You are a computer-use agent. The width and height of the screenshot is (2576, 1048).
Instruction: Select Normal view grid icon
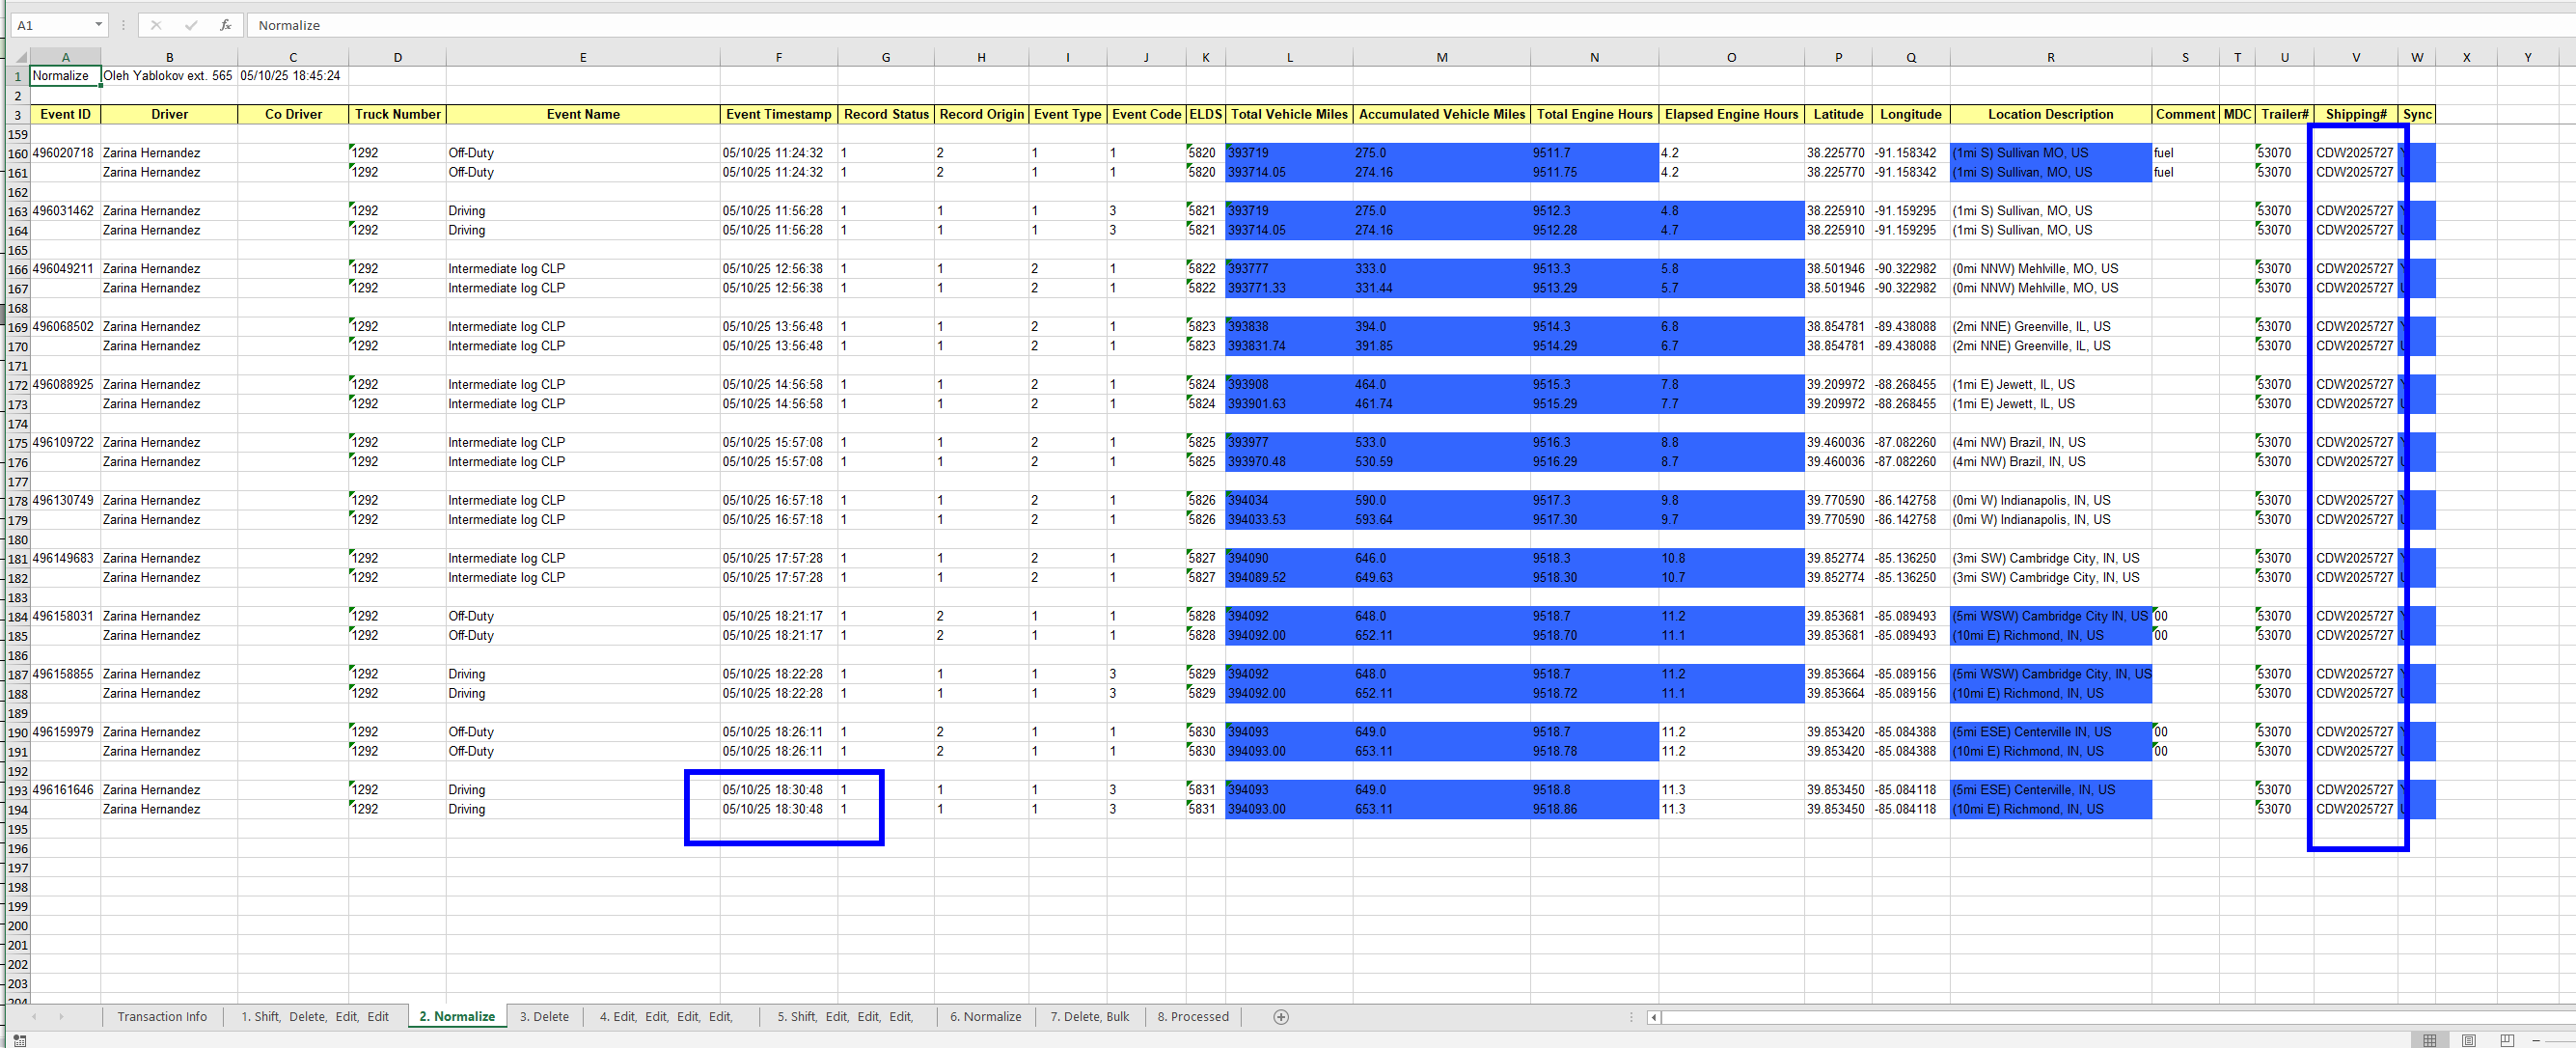pyautogui.click(x=2429, y=1040)
